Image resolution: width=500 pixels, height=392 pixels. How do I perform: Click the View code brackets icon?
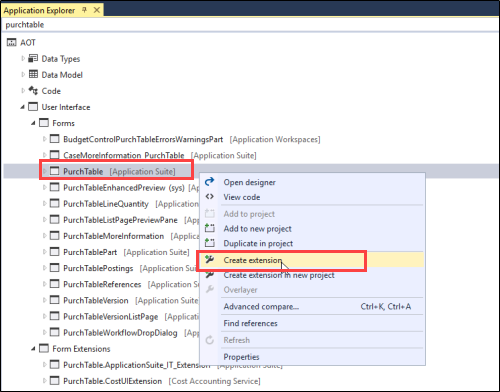209,197
